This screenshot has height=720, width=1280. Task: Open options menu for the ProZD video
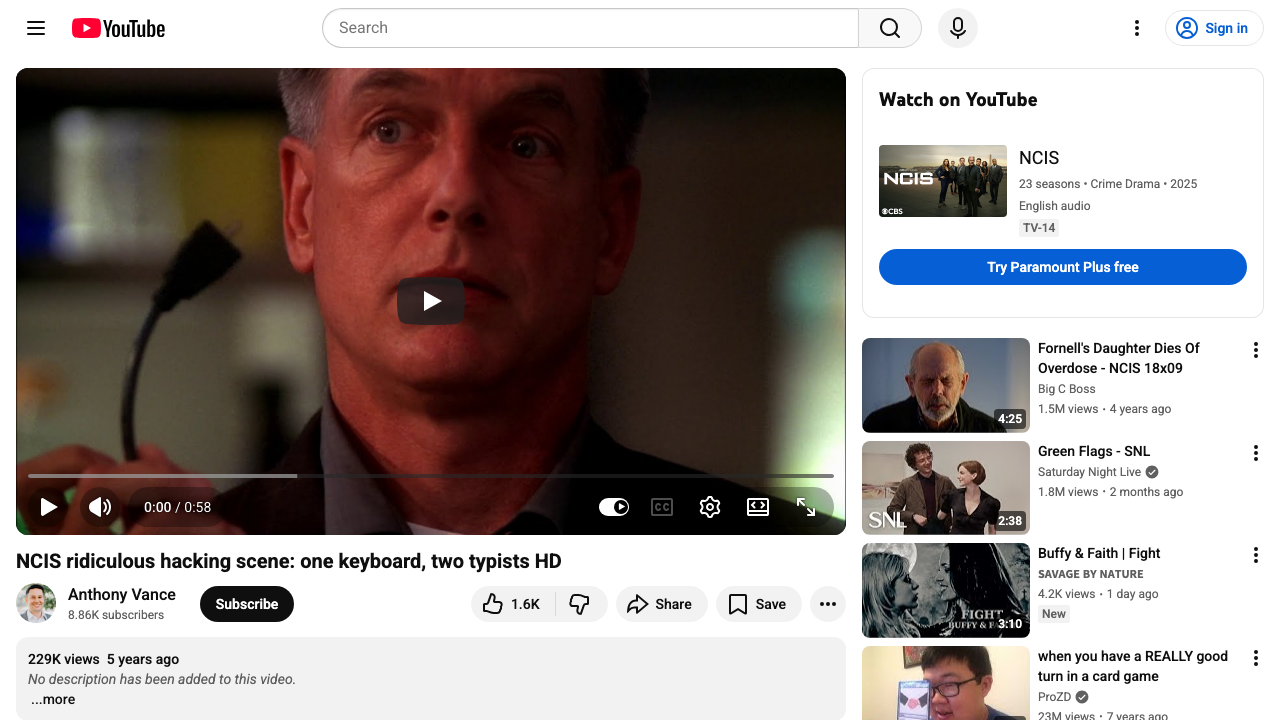(1256, 658)
